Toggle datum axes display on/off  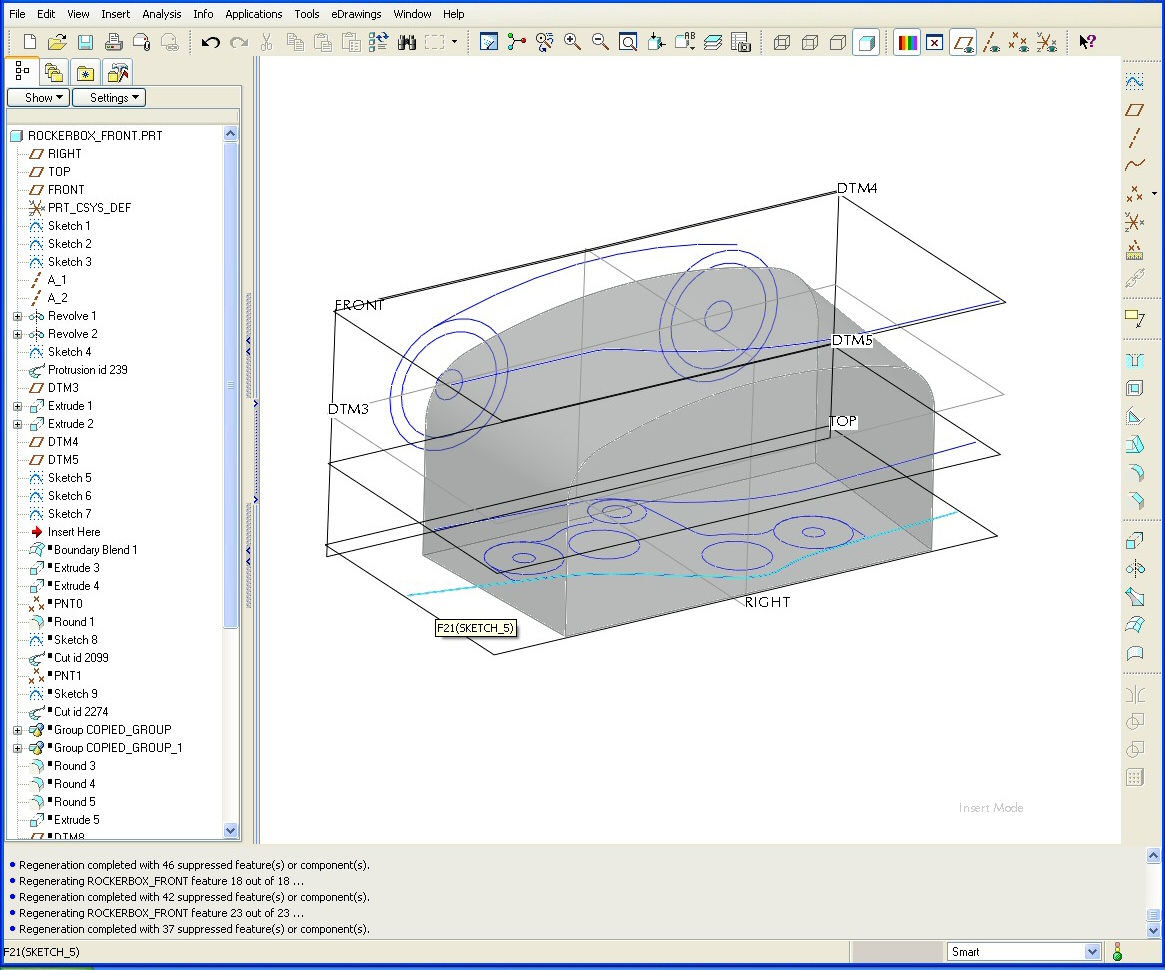[x=991, y=42]
